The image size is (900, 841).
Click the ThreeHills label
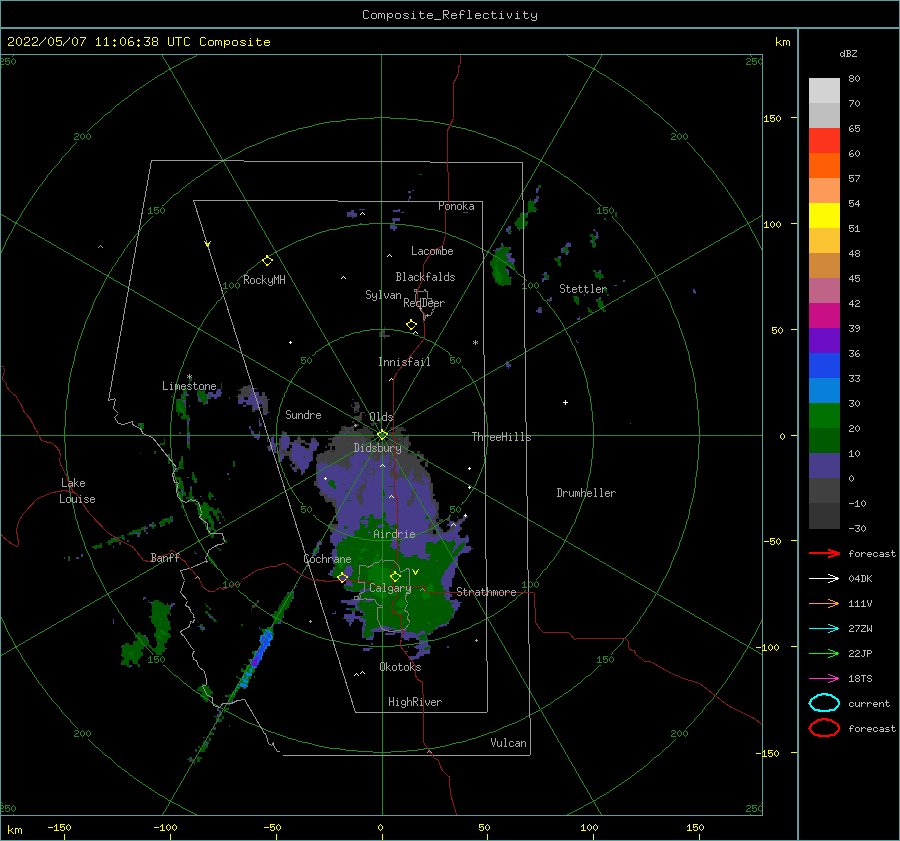[x=502, y=437]
